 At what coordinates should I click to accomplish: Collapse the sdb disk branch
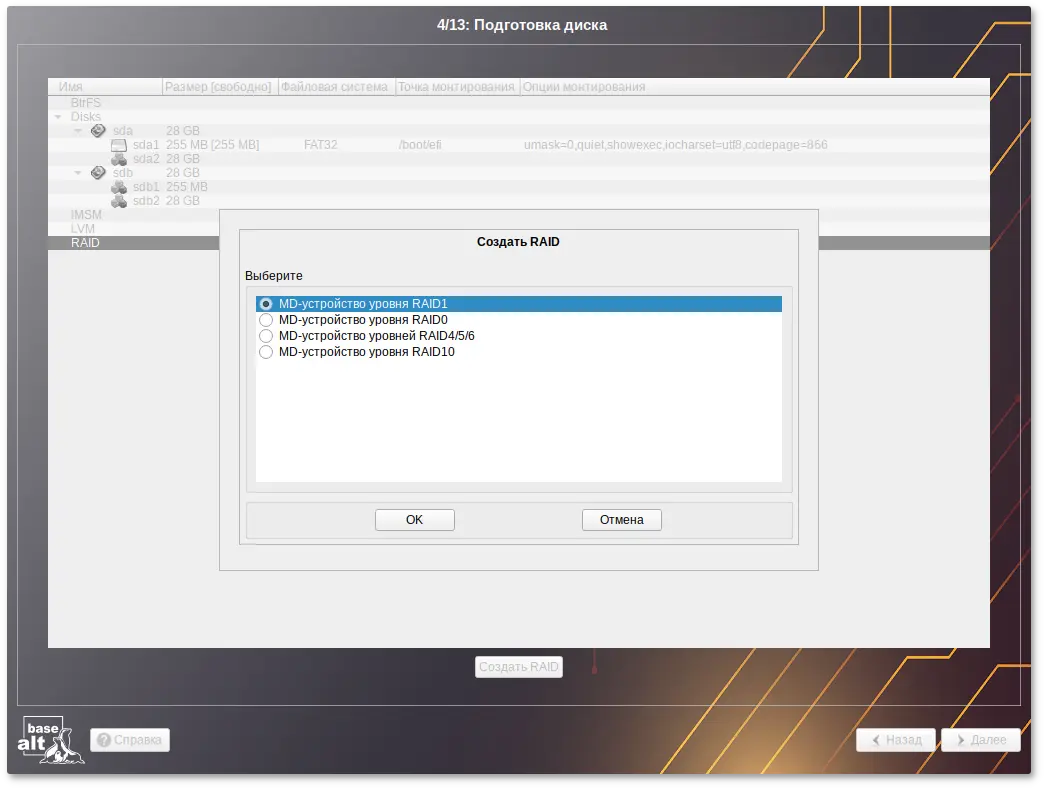pos(78,173)
